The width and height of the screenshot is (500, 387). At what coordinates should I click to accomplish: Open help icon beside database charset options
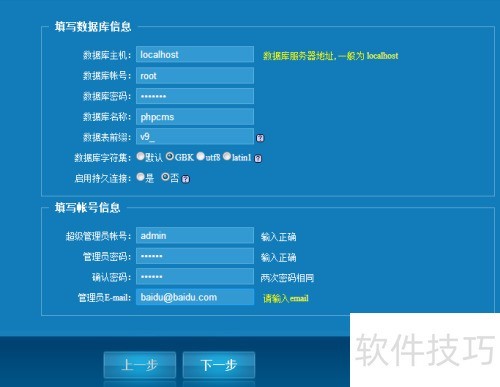[258, 158]
